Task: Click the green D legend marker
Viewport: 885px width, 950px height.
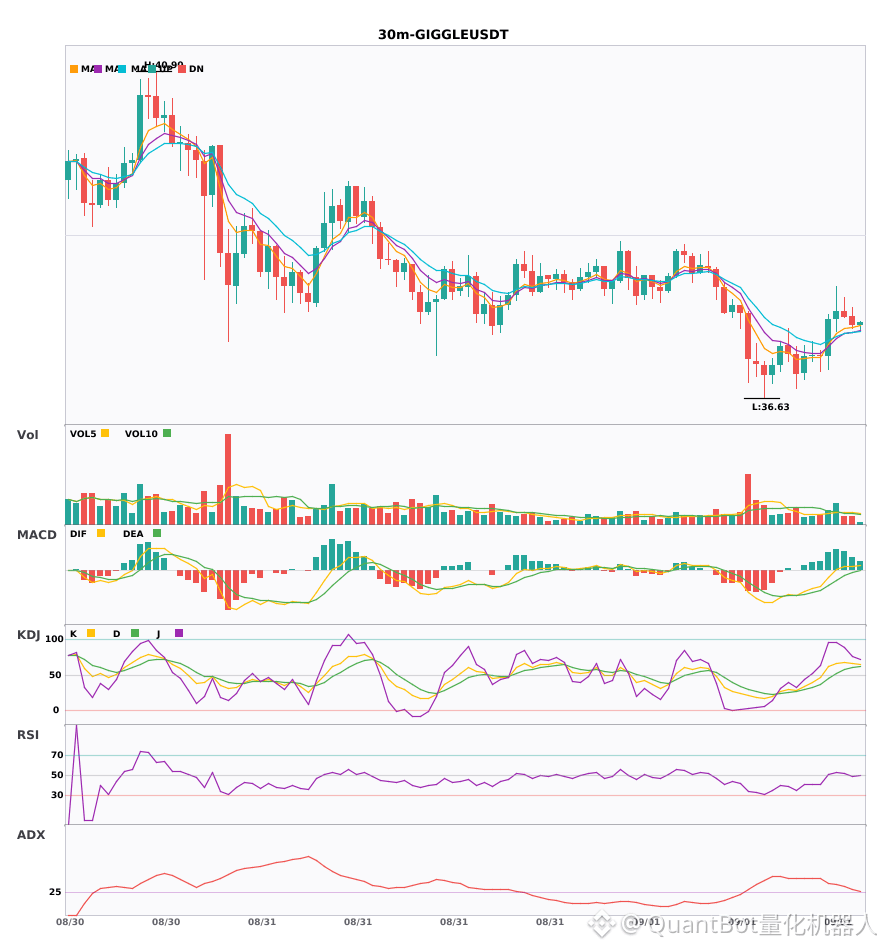Action: point(135,633)
